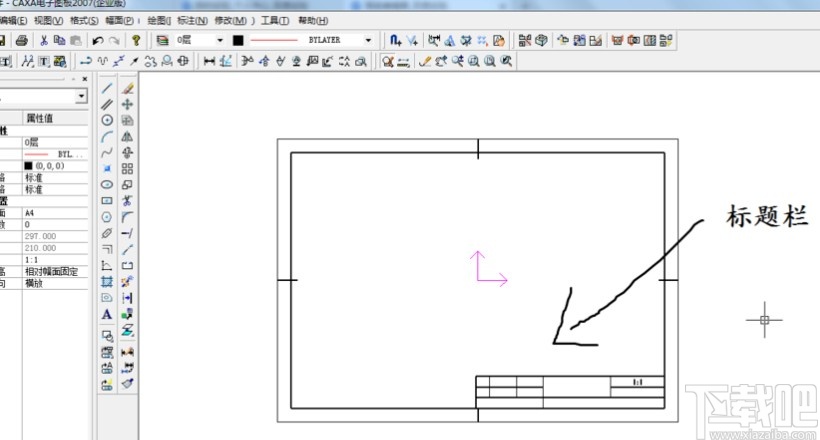Click the Help question mark icon

point(136,40)
